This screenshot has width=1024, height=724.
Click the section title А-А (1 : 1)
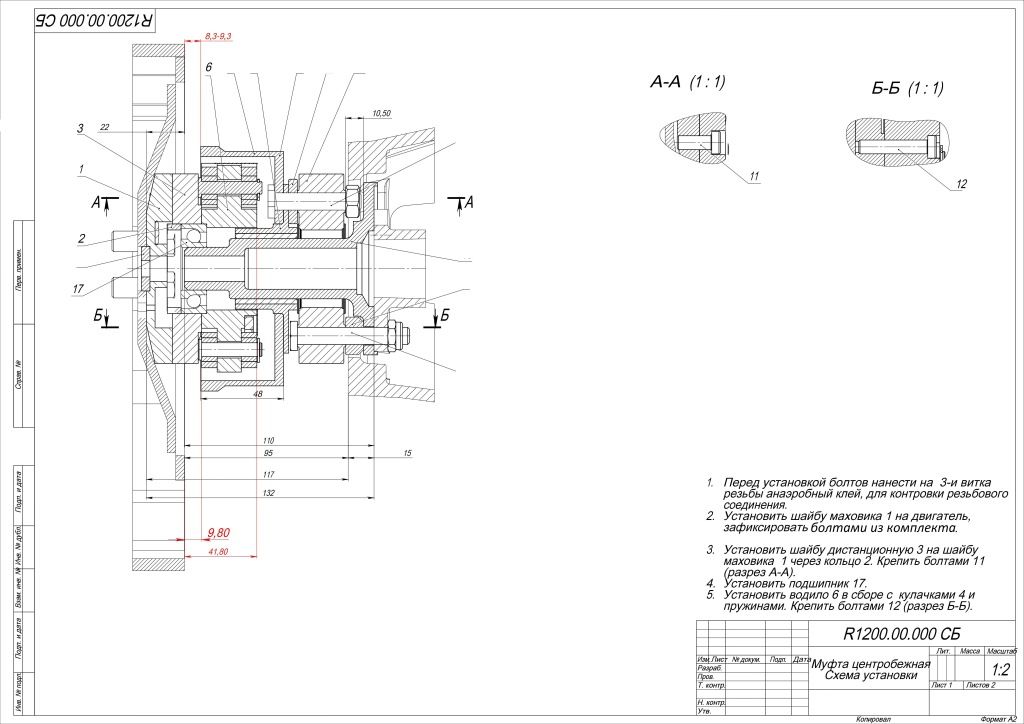point(688,84)
